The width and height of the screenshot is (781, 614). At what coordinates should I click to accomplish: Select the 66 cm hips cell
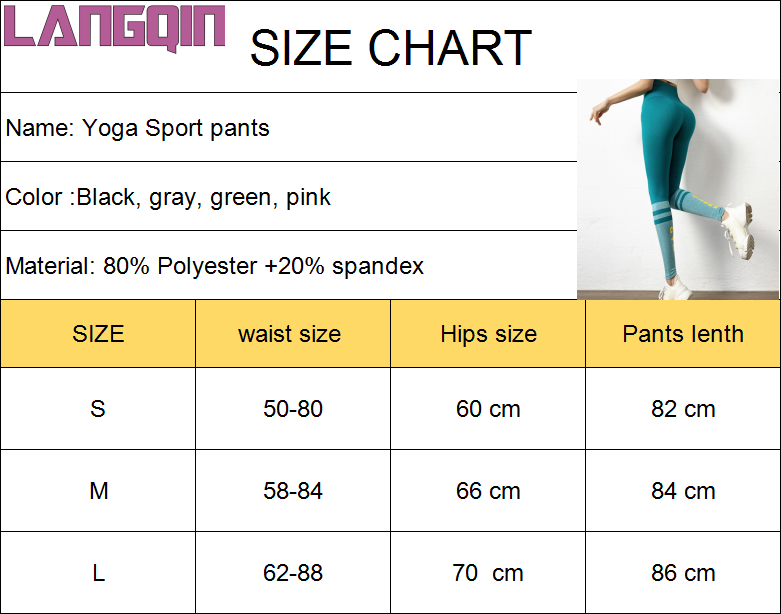488,491
